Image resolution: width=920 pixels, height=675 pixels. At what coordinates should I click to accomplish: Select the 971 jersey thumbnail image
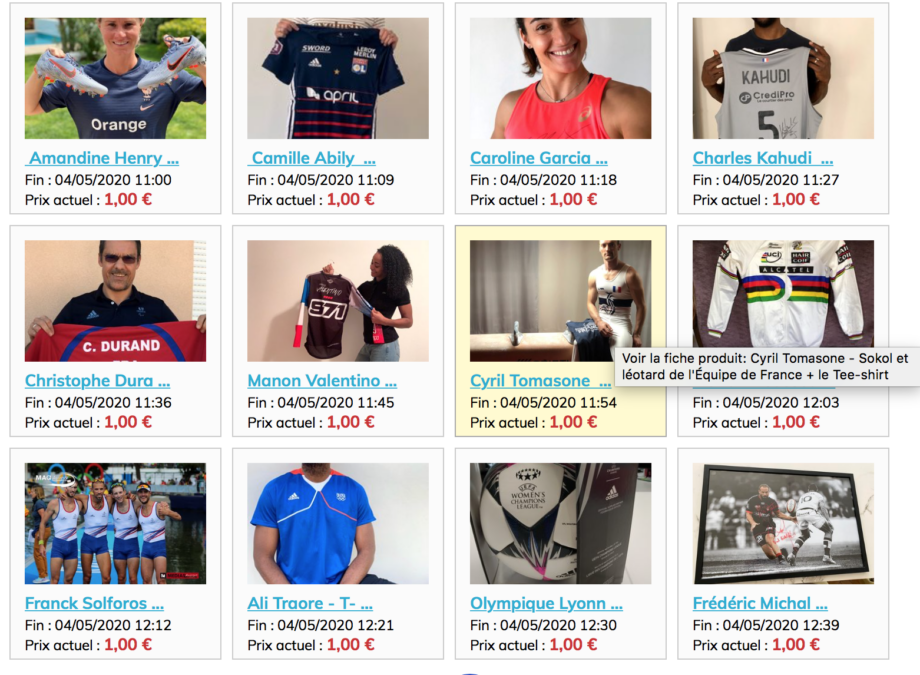coord(338,301)
